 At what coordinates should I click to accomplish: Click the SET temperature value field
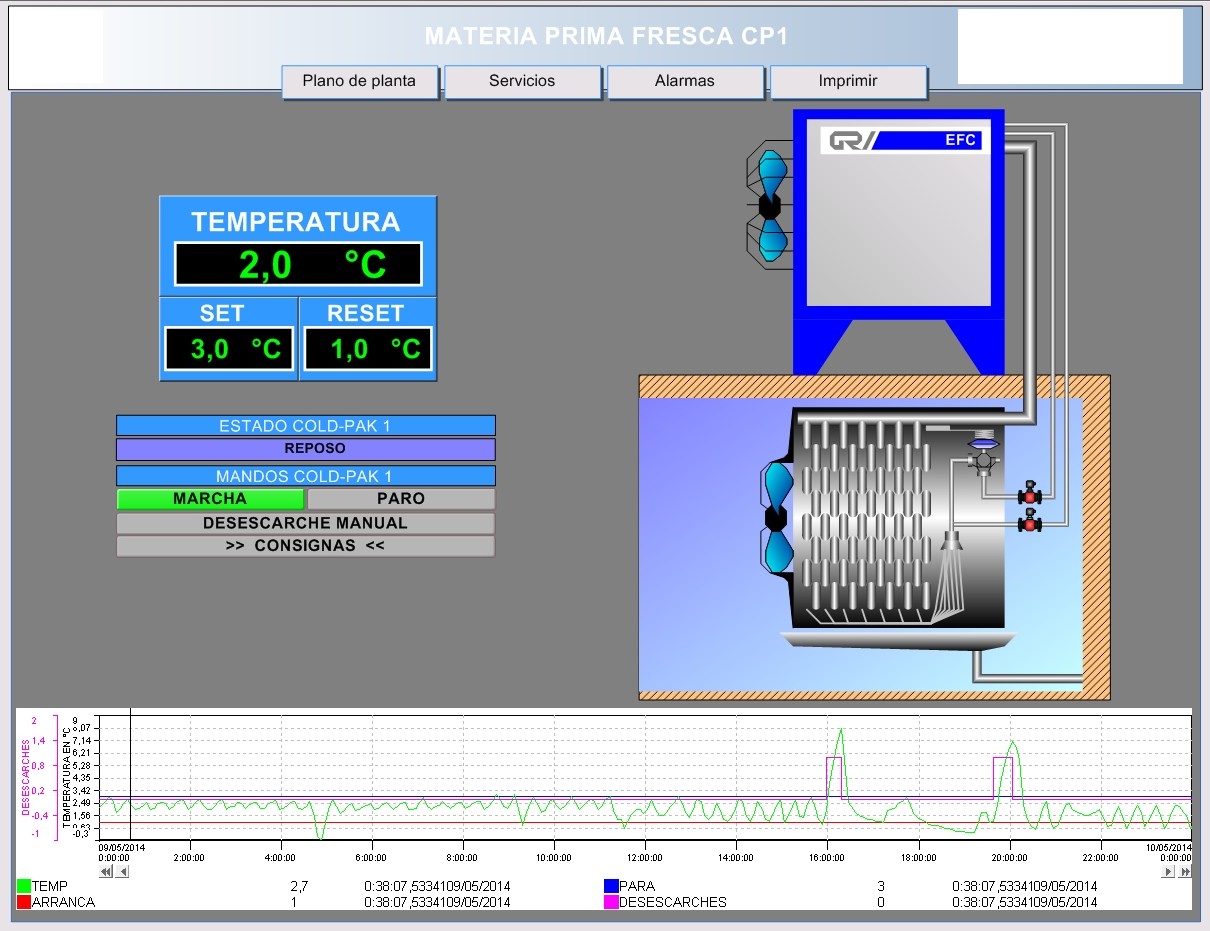coord(229,349)
